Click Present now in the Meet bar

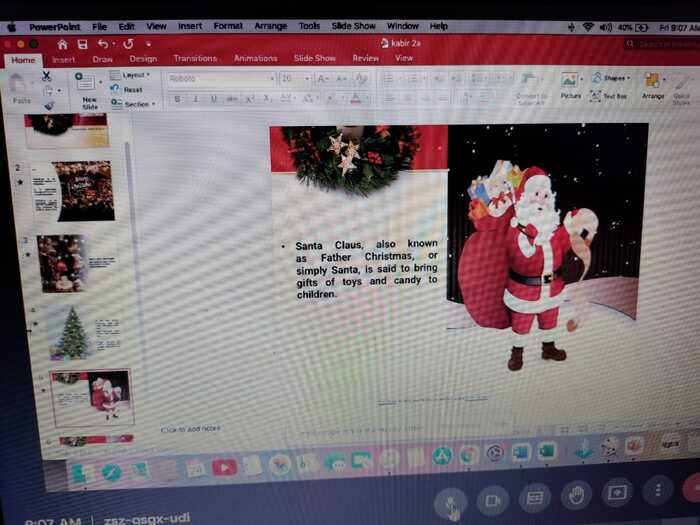(617, 493)
